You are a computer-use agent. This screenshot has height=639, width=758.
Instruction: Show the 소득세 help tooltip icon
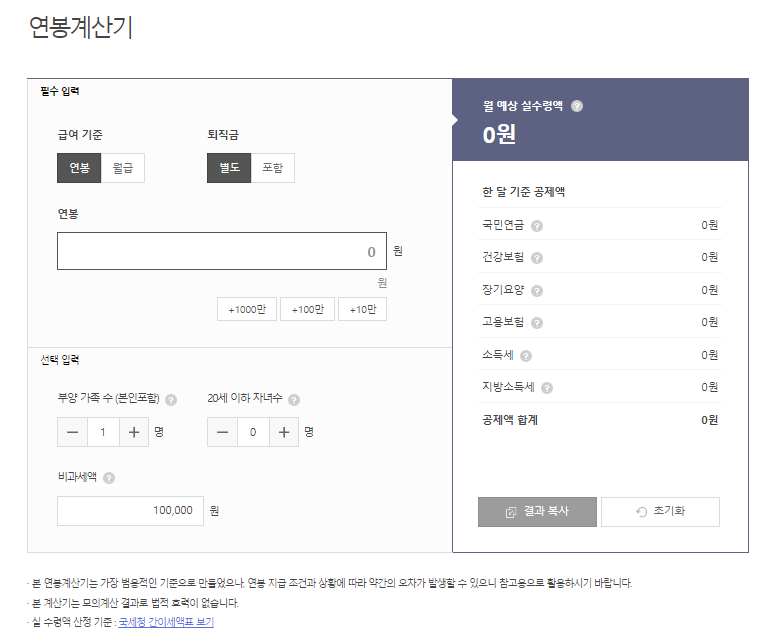[x=526, y=356]
